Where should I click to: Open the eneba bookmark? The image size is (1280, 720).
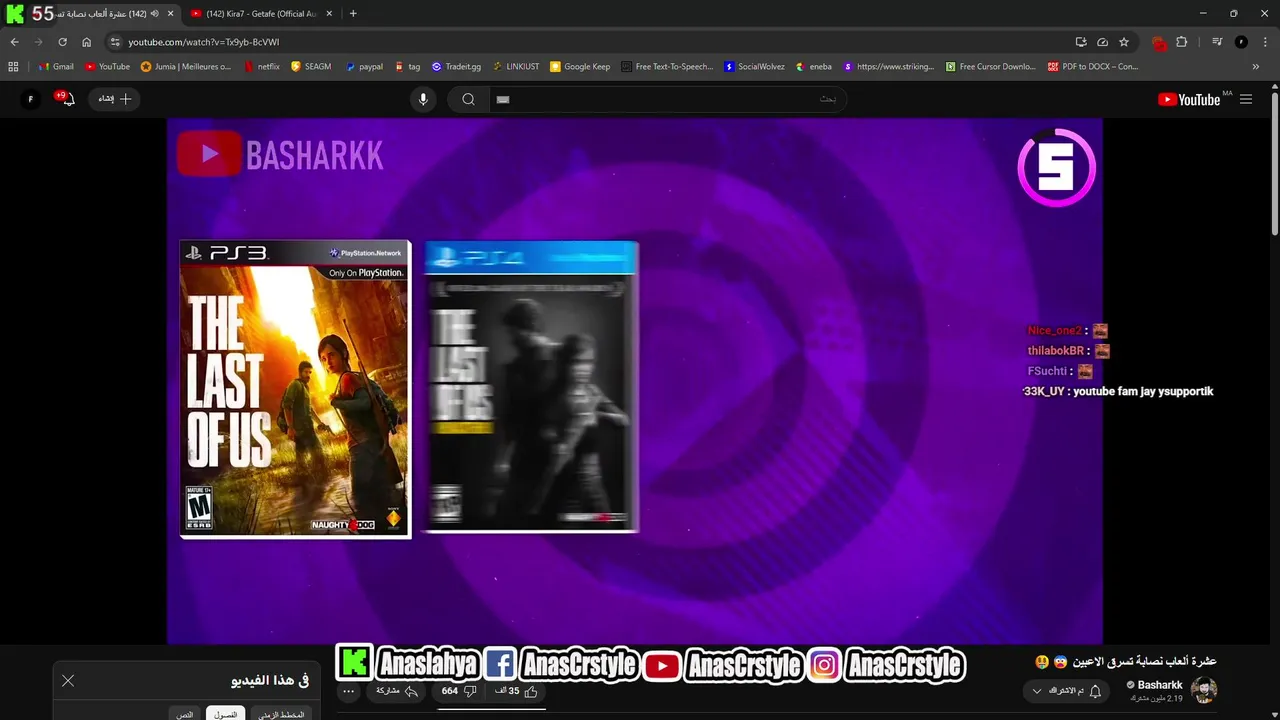[814, 67]
